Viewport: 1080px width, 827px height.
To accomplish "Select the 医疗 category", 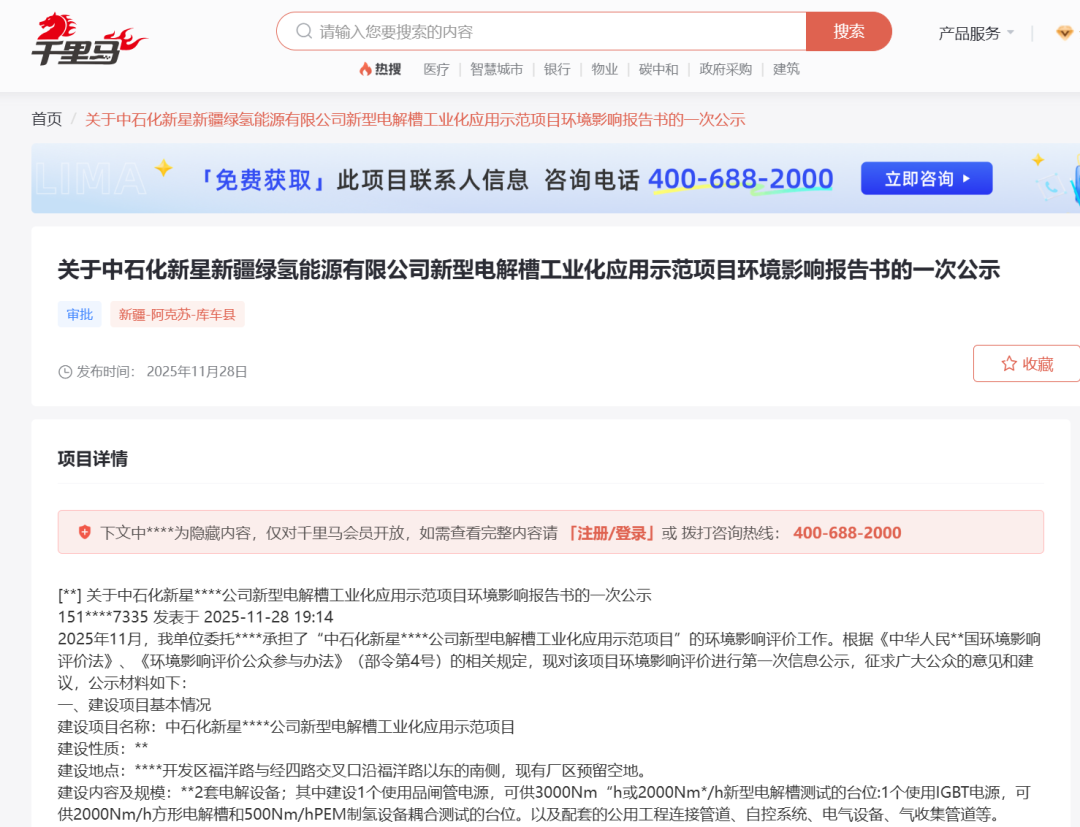I will 436,69.
